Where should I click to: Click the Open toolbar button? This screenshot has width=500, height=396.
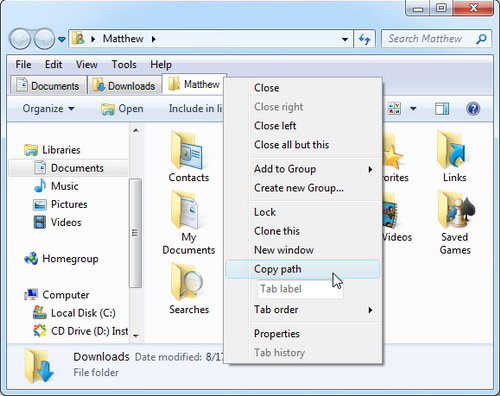(x=122, y=109)
